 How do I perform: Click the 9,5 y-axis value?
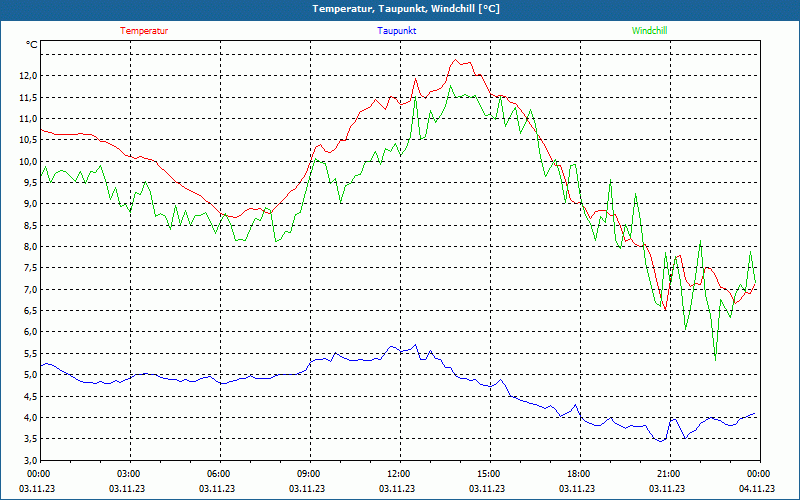coord(30,183)
